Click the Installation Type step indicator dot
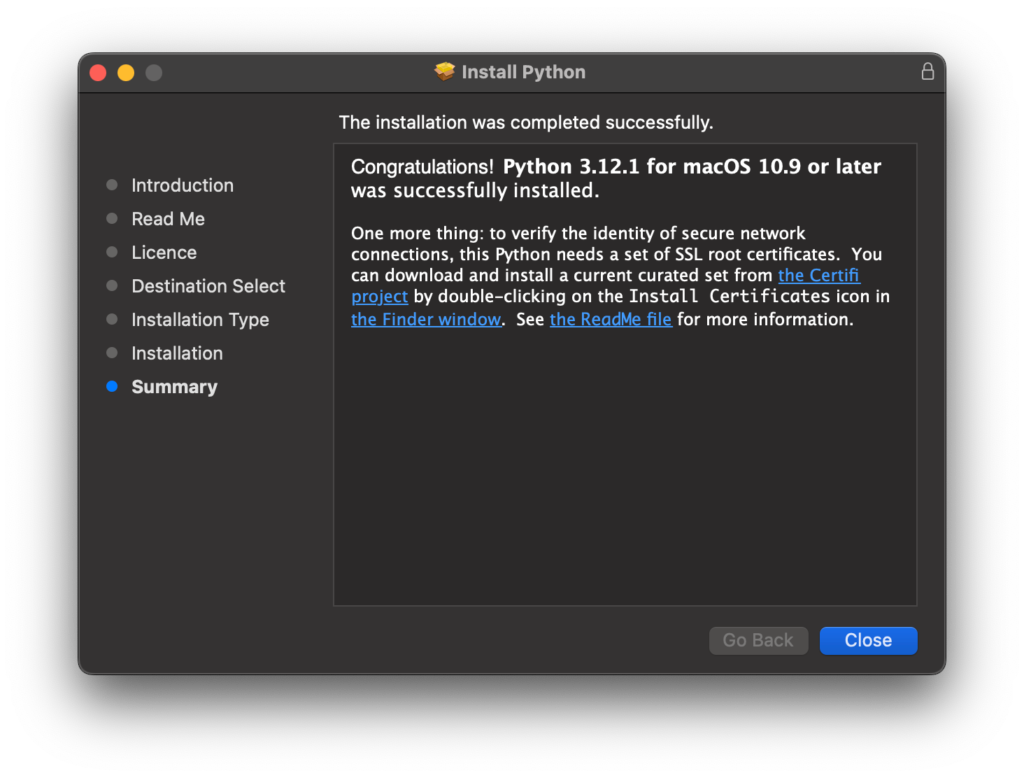The width and height of the screenshot is (1024, 778). pos(112,319)
